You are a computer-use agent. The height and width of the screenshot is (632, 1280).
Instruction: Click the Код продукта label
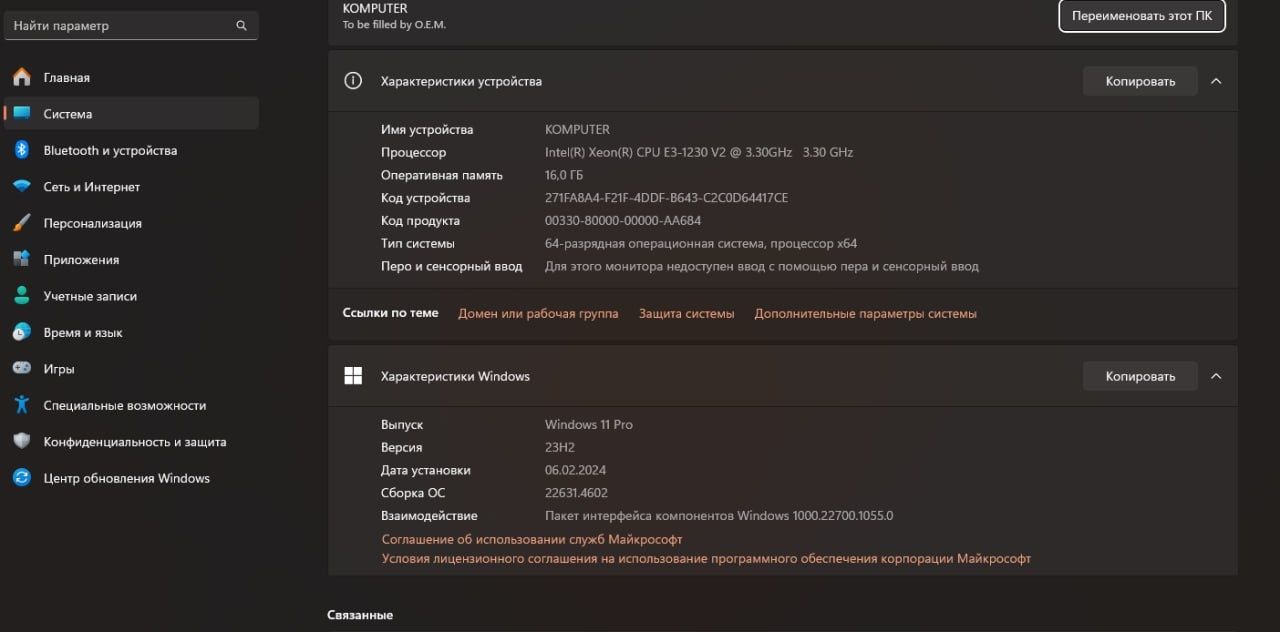420,221
